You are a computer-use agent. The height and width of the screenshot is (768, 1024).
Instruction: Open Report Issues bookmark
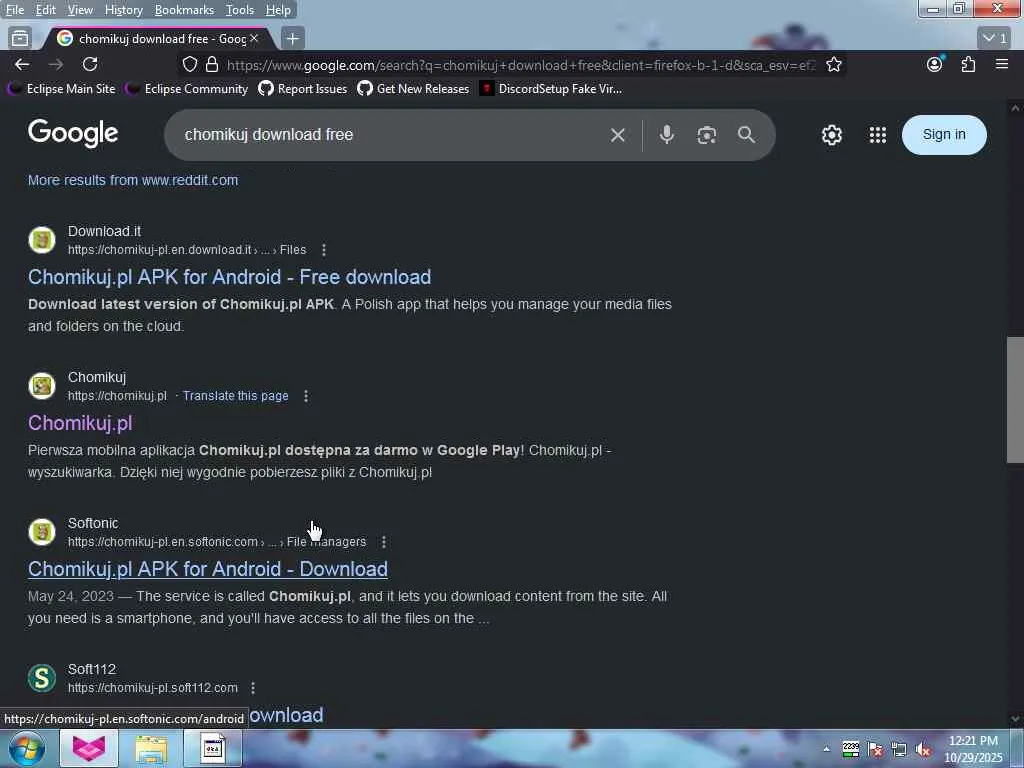[x=303, y=89]
